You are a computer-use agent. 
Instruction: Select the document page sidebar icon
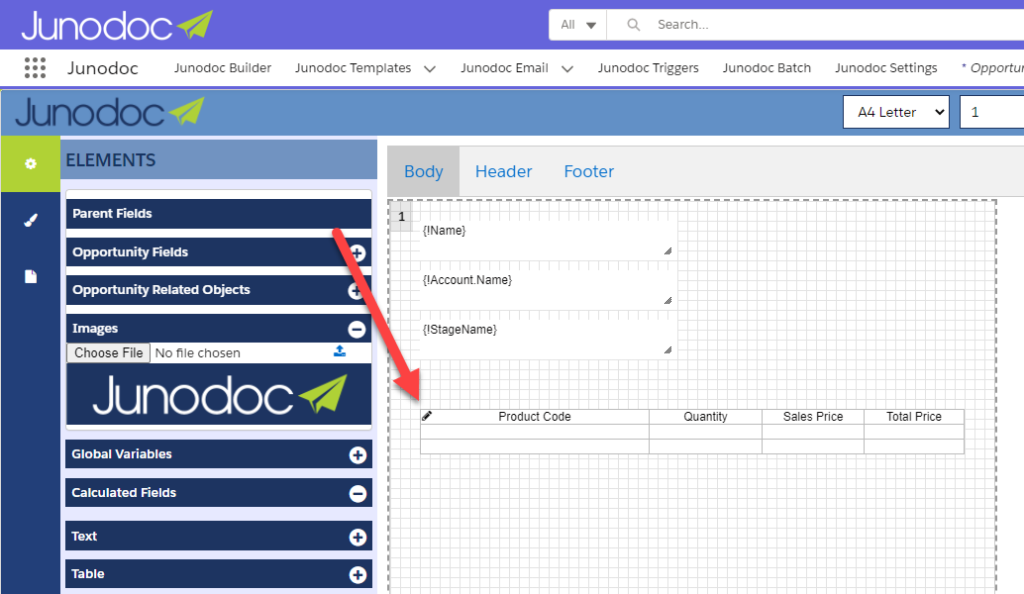31,277
